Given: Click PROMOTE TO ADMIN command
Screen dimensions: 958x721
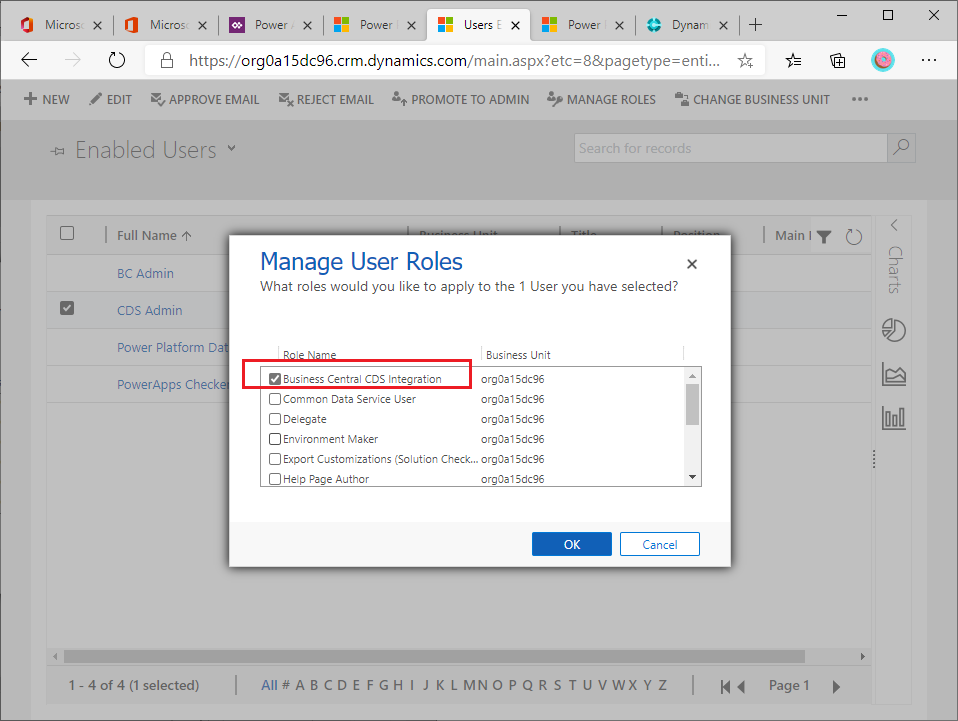Looking at the screenshot, I should (x=461, y=99).
